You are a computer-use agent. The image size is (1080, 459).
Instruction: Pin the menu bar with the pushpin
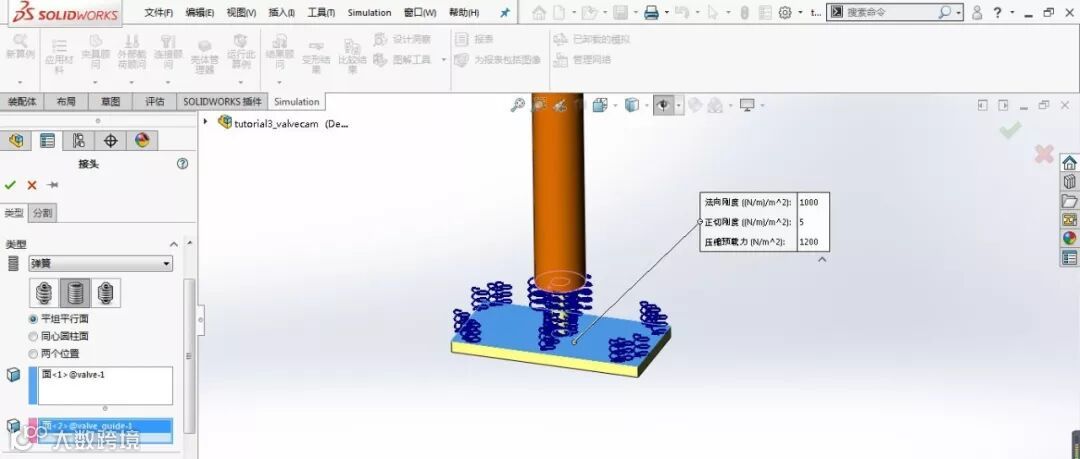point(505,12)
